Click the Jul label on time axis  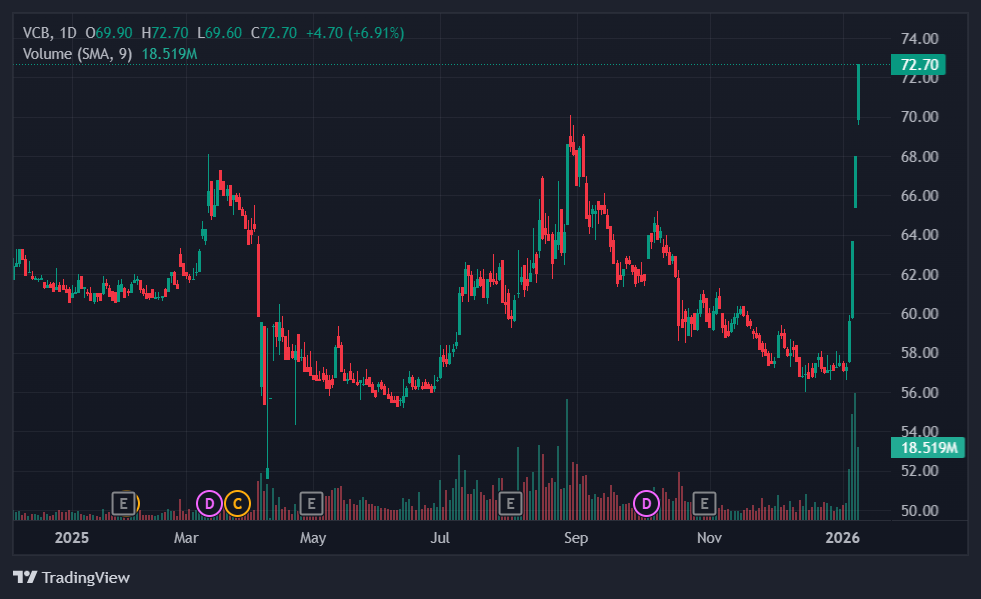click(x=440, y=539)
